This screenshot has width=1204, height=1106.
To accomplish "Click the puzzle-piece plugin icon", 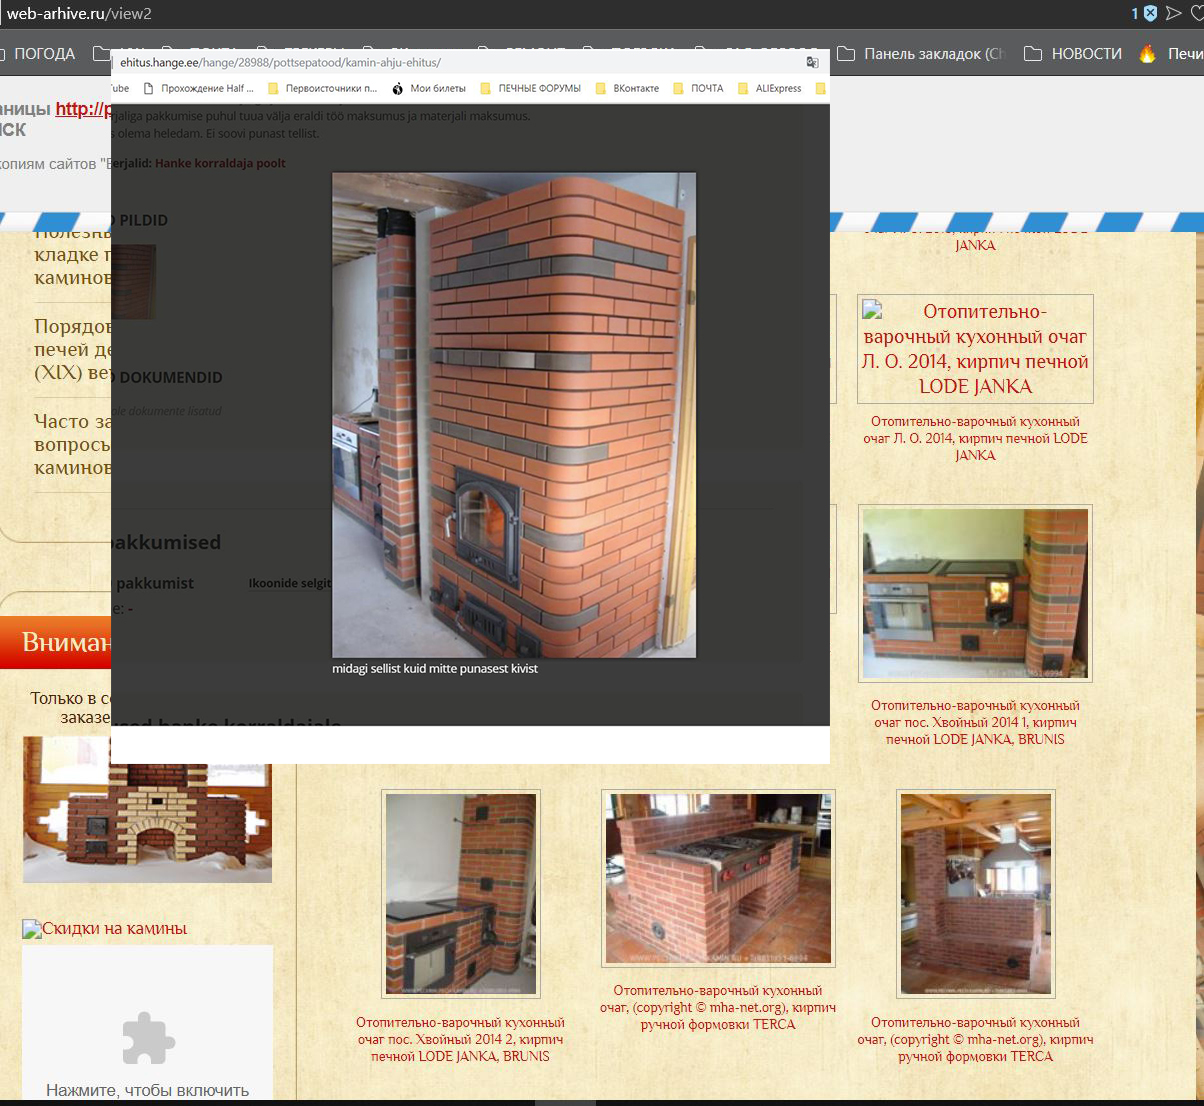I will pos(148,1038).
